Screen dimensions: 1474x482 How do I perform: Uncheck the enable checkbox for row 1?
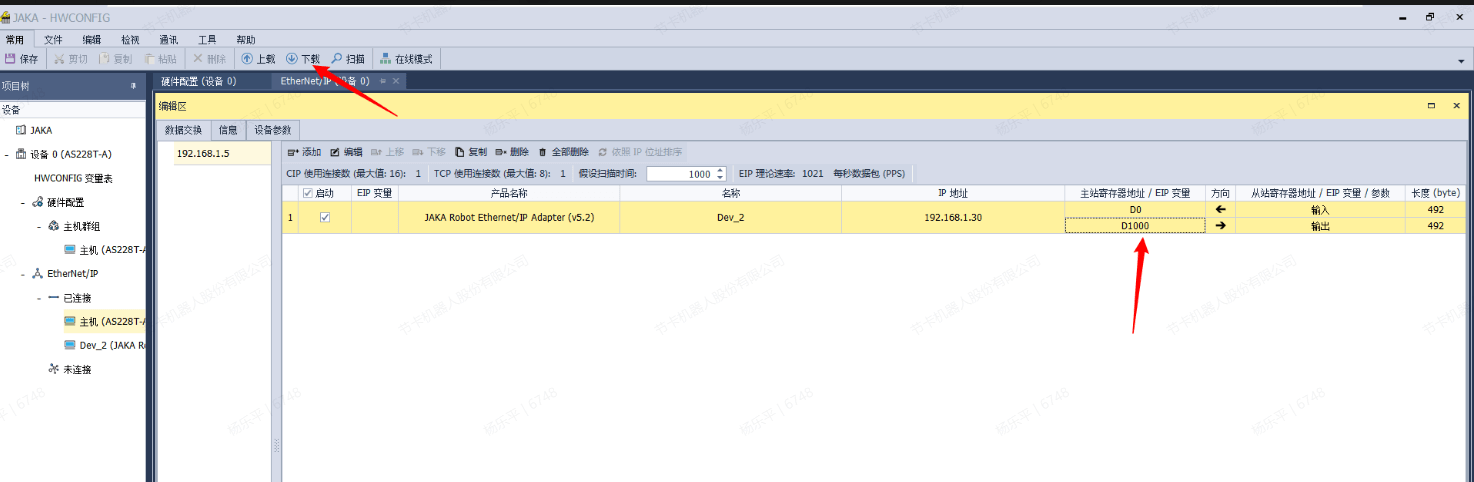click(x=324, y=217)
